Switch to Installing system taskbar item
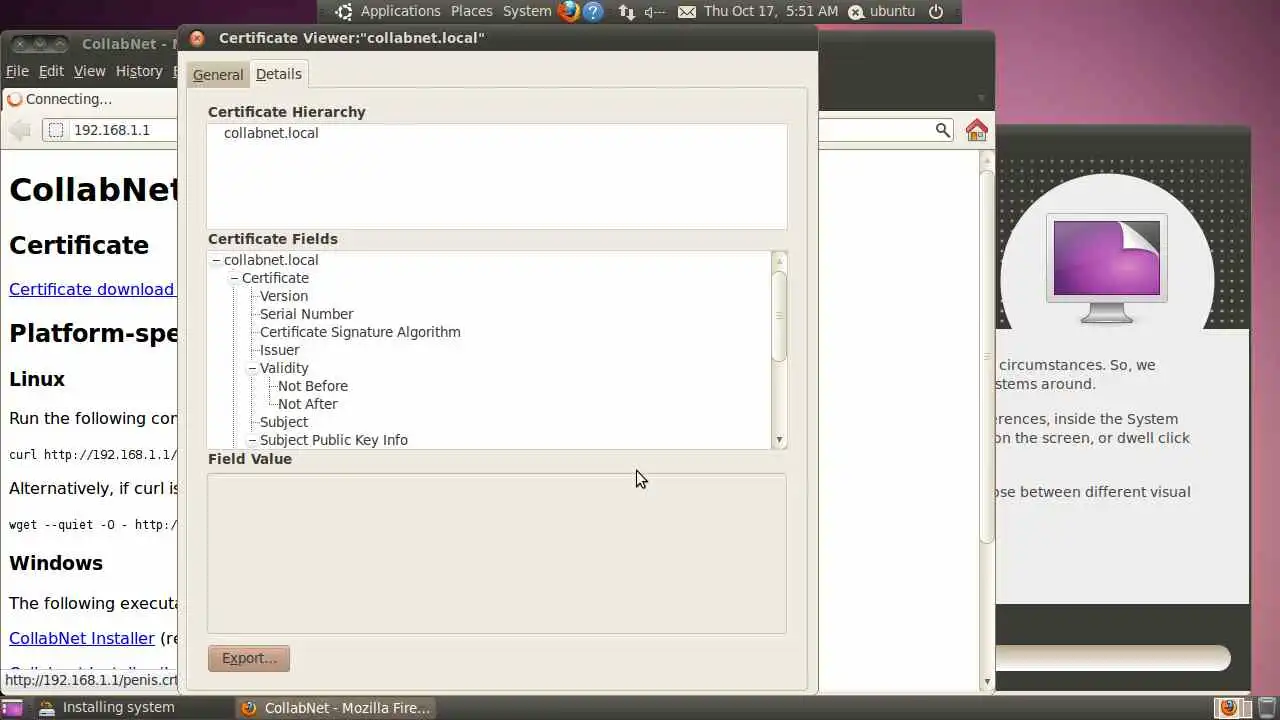 (x=118, y=708)
